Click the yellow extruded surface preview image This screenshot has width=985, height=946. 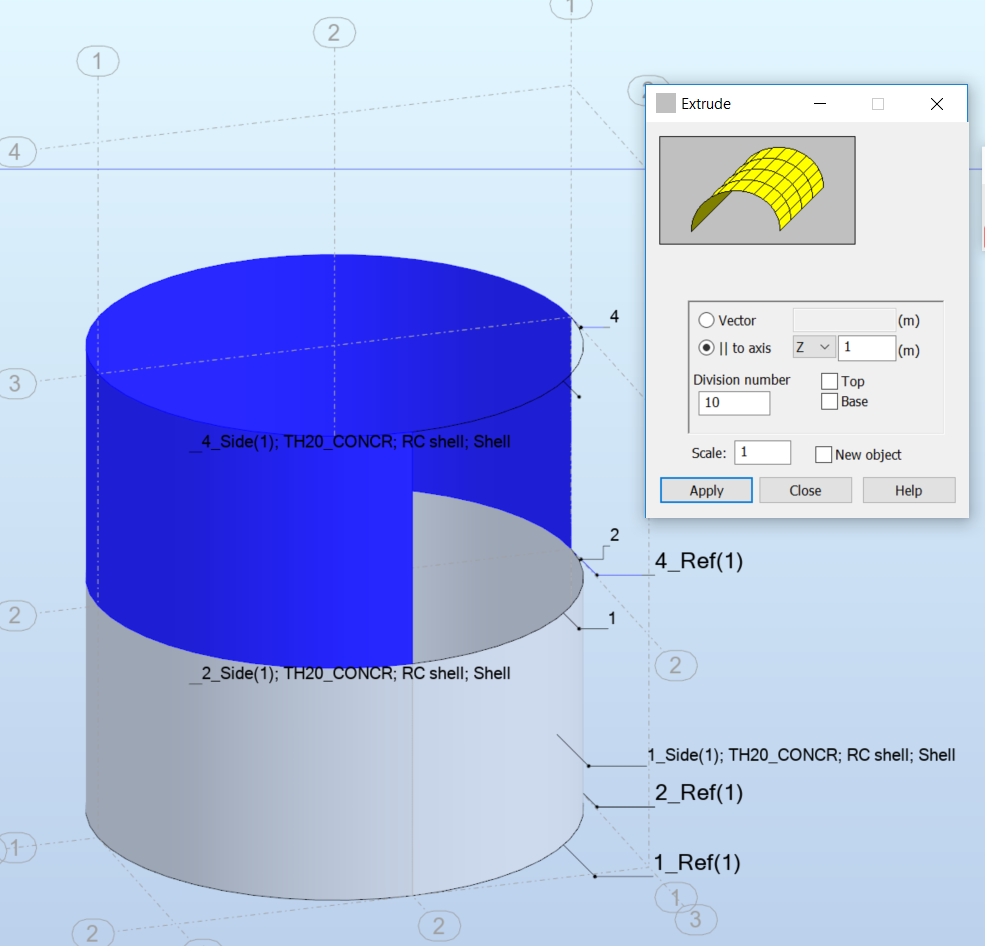(756, 189)
